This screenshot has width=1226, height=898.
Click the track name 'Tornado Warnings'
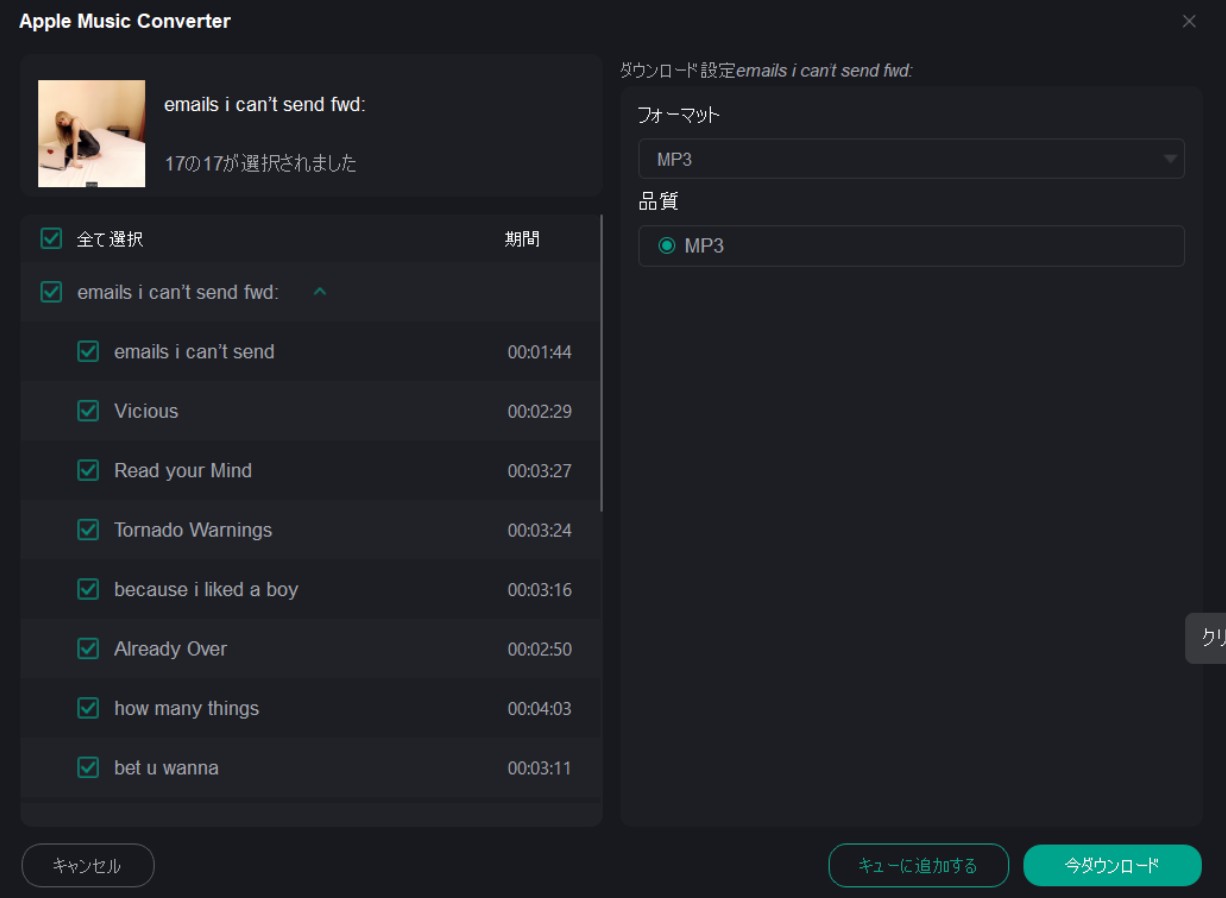tap(193, 530)
